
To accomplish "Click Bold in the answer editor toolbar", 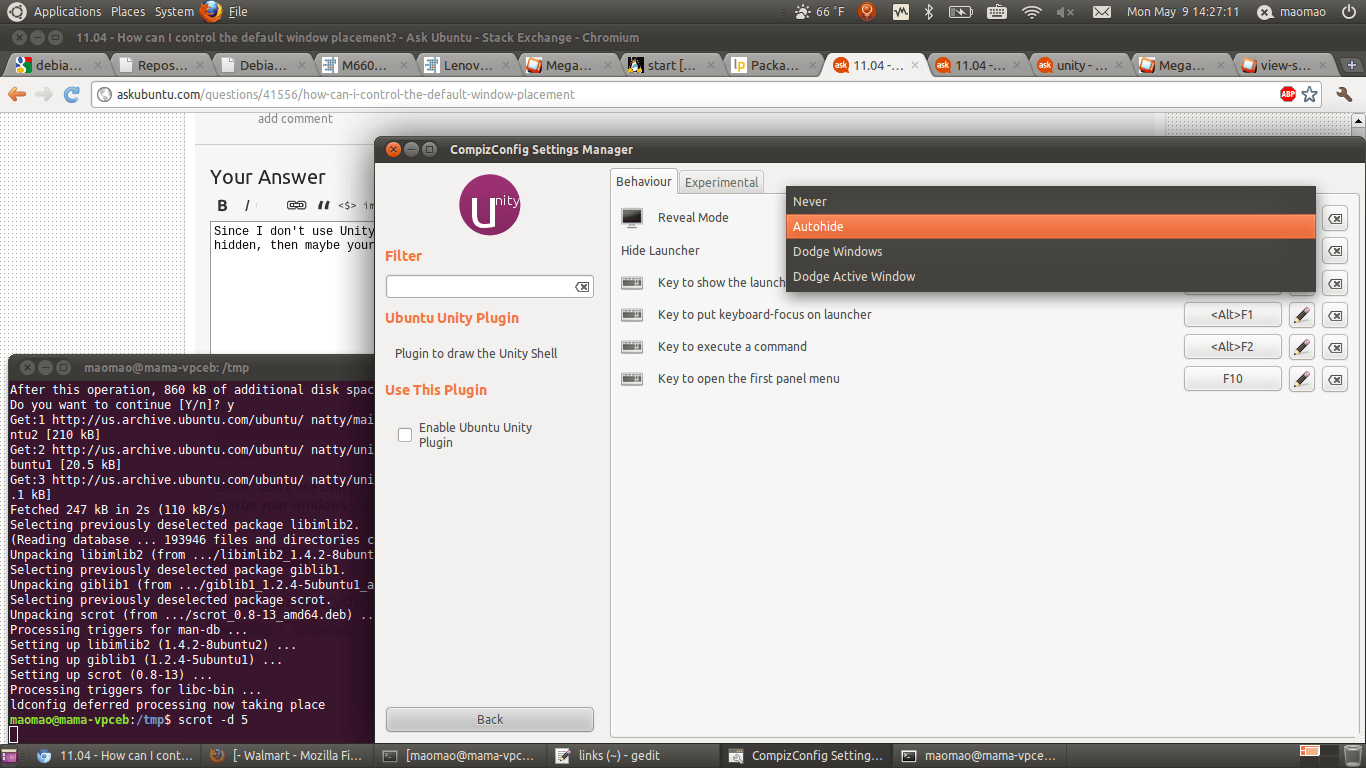I will pyautogui.click(x=223, y=205).
